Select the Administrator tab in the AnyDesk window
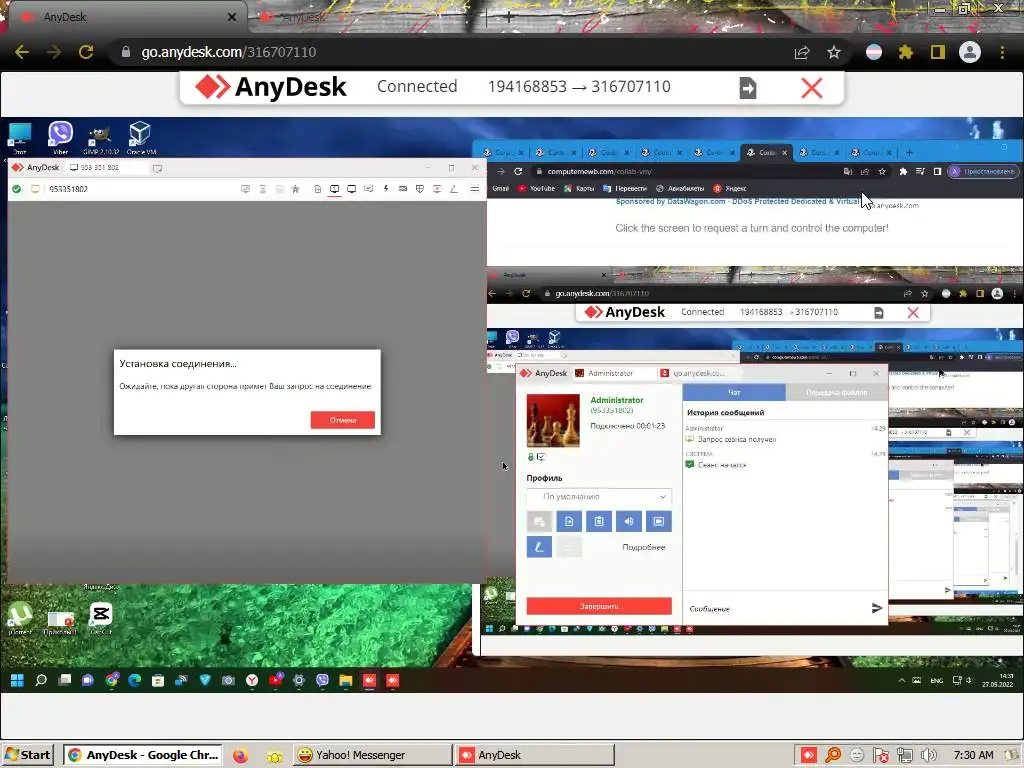The height and width of the screenshot is (768, 1024). [613, 373]
